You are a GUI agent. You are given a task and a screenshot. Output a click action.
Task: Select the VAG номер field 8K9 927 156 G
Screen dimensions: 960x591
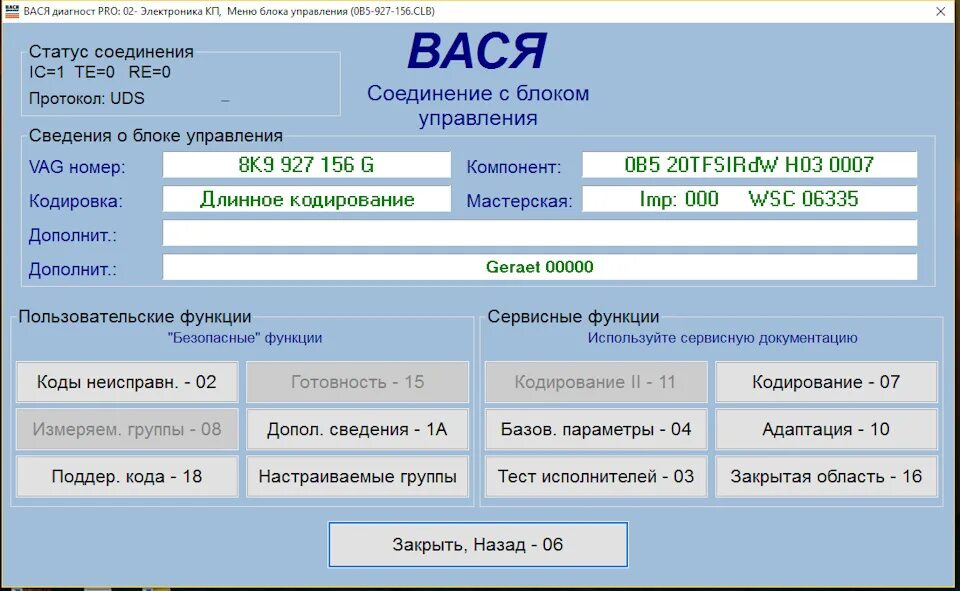click(x=307, y=165)
